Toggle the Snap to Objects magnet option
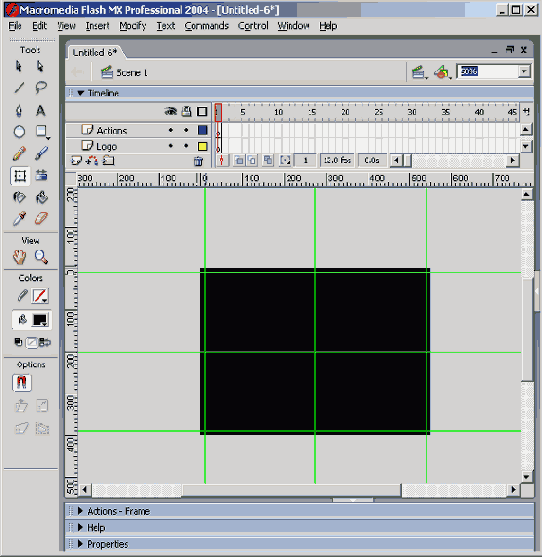The height and width of the screenshot is (557, 542). tap(22, 383)
